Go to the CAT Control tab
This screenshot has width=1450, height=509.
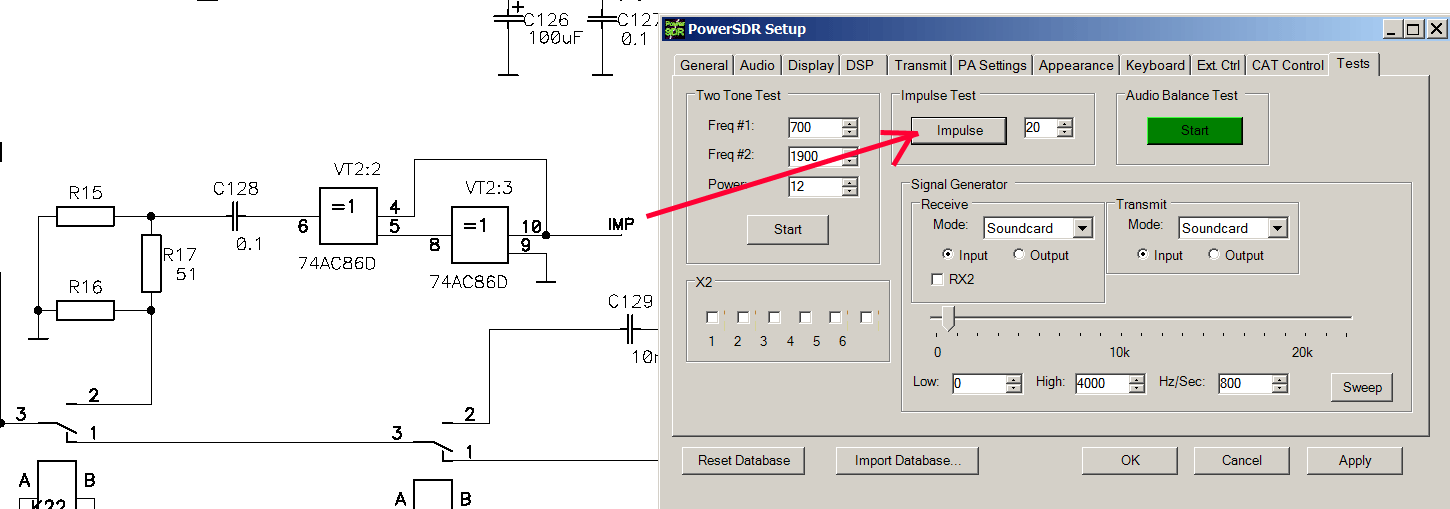(x=1287, y=65)
